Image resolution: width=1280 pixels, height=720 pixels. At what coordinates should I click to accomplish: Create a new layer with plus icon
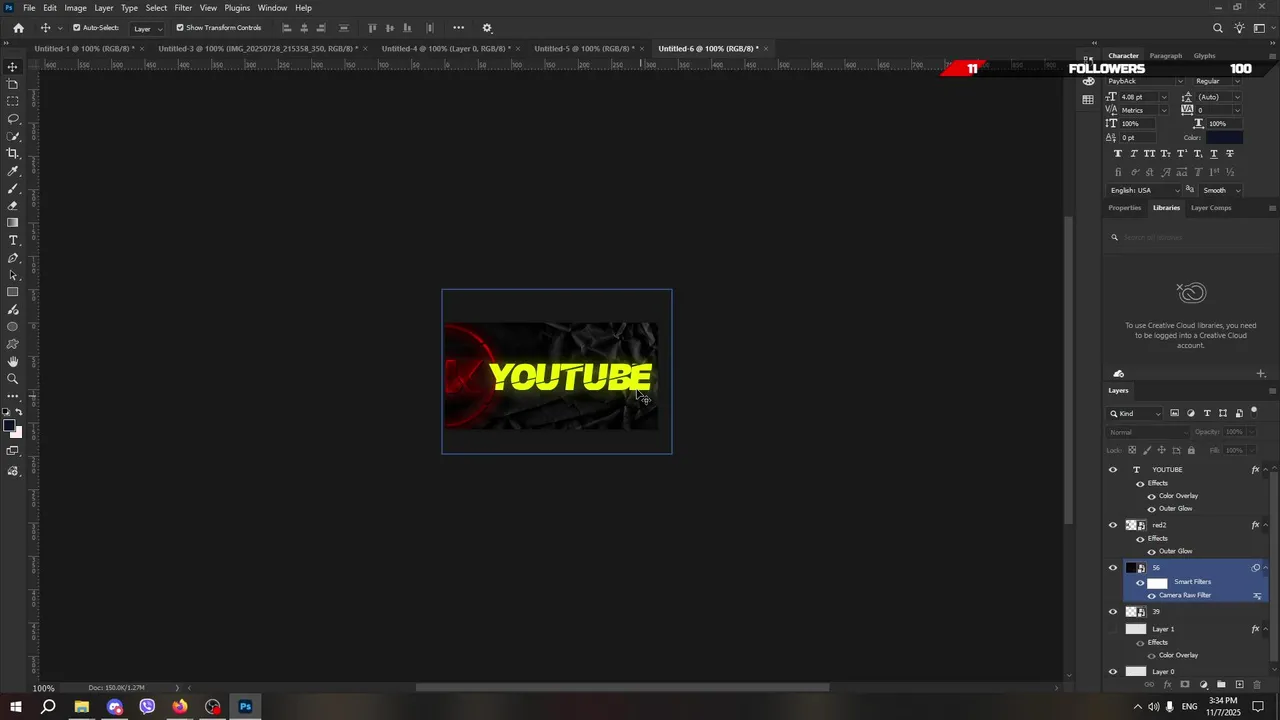1239,685
